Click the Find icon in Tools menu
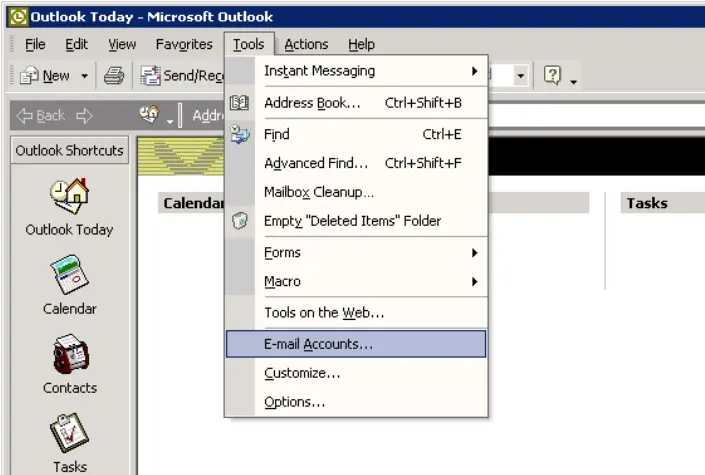Screen dimensions: 705x475 pos(239,134)
